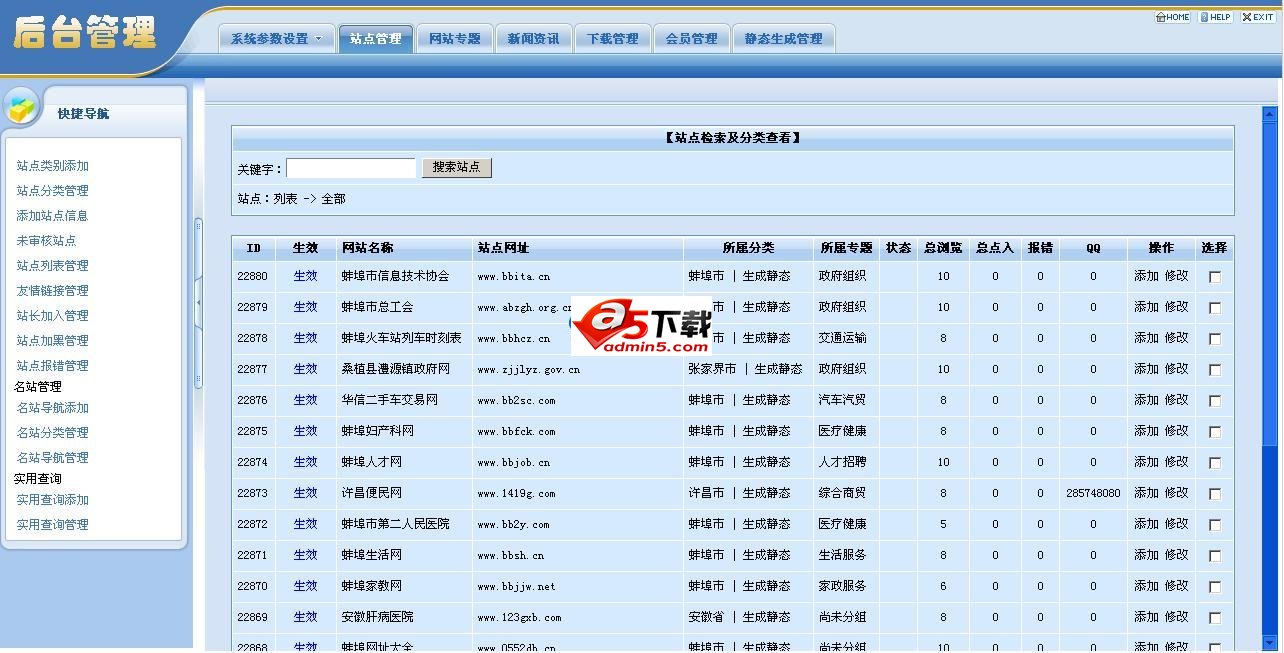Click 生效 link in row 22873
Screen dimensions: 1284x653
(305, 493)
